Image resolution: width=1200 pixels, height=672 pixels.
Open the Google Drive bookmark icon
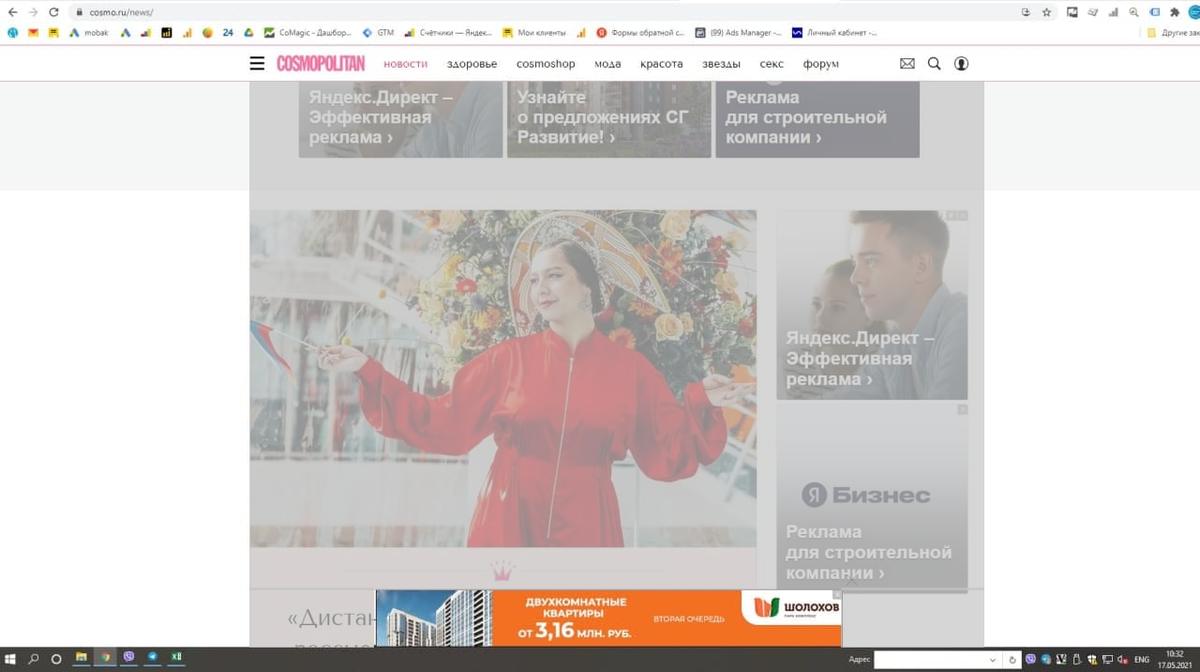[249, 33]
